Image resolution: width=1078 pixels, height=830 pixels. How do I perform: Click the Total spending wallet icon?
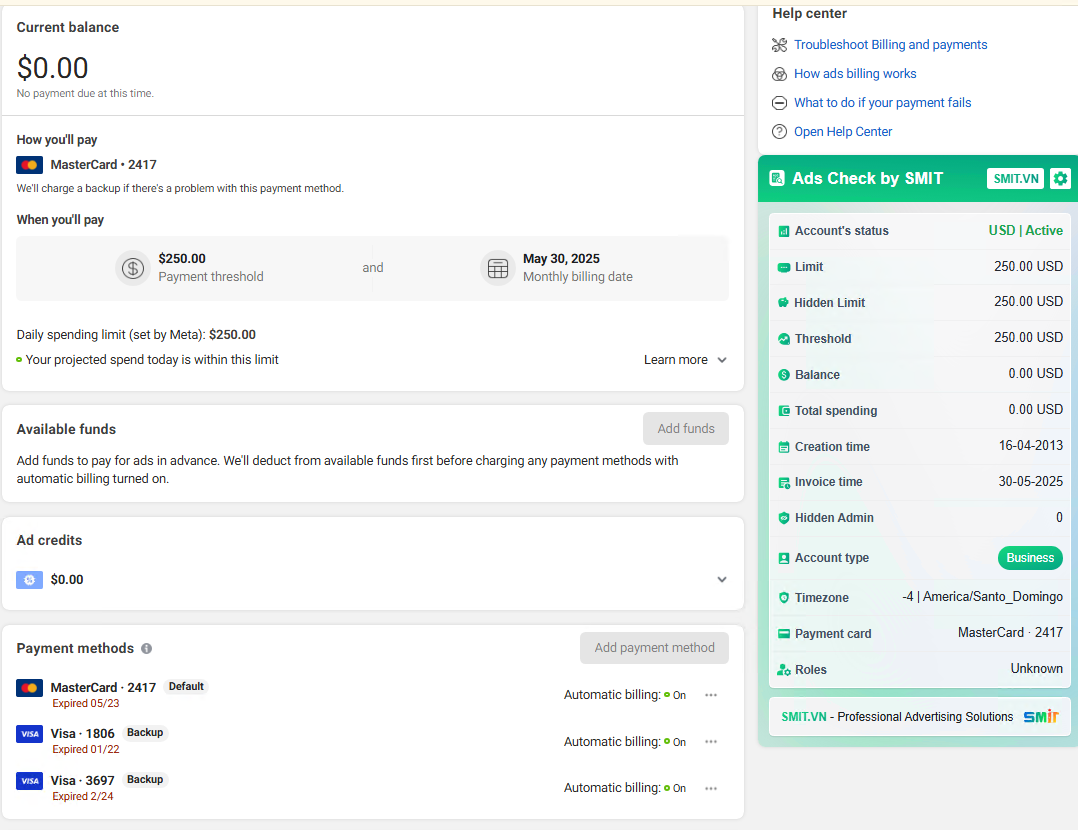coord(784,411)
